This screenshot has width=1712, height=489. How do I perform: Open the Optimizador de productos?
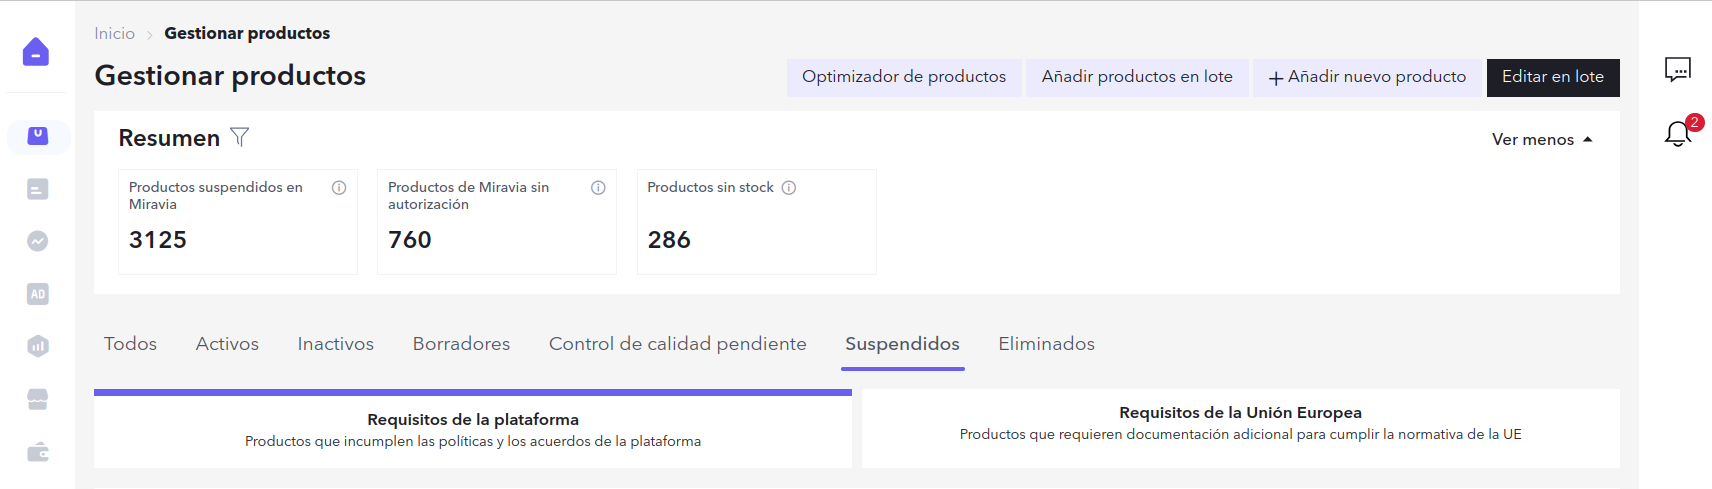903,77
